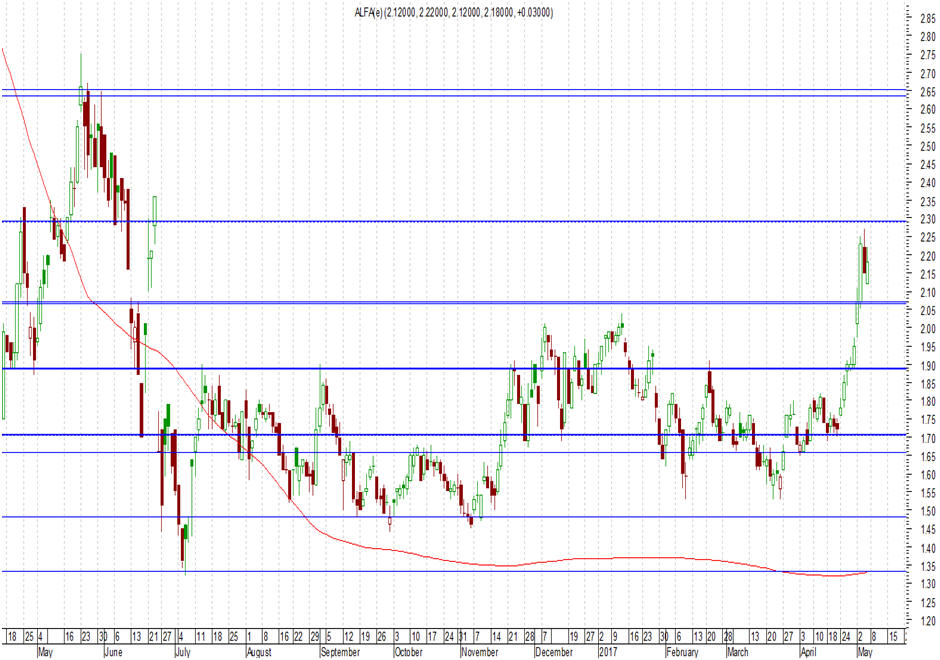Click the ALFA(e) chart title text
Viewport: 940px width, 660px height.
[x=454, y=12]
